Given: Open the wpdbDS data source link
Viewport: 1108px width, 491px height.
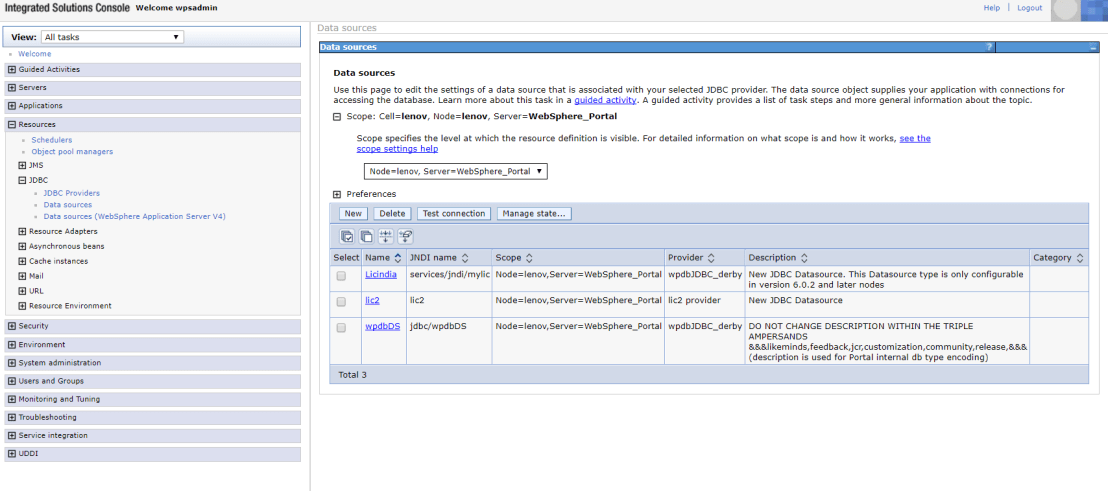Looking at the screenshot, I should pos(382,326).
